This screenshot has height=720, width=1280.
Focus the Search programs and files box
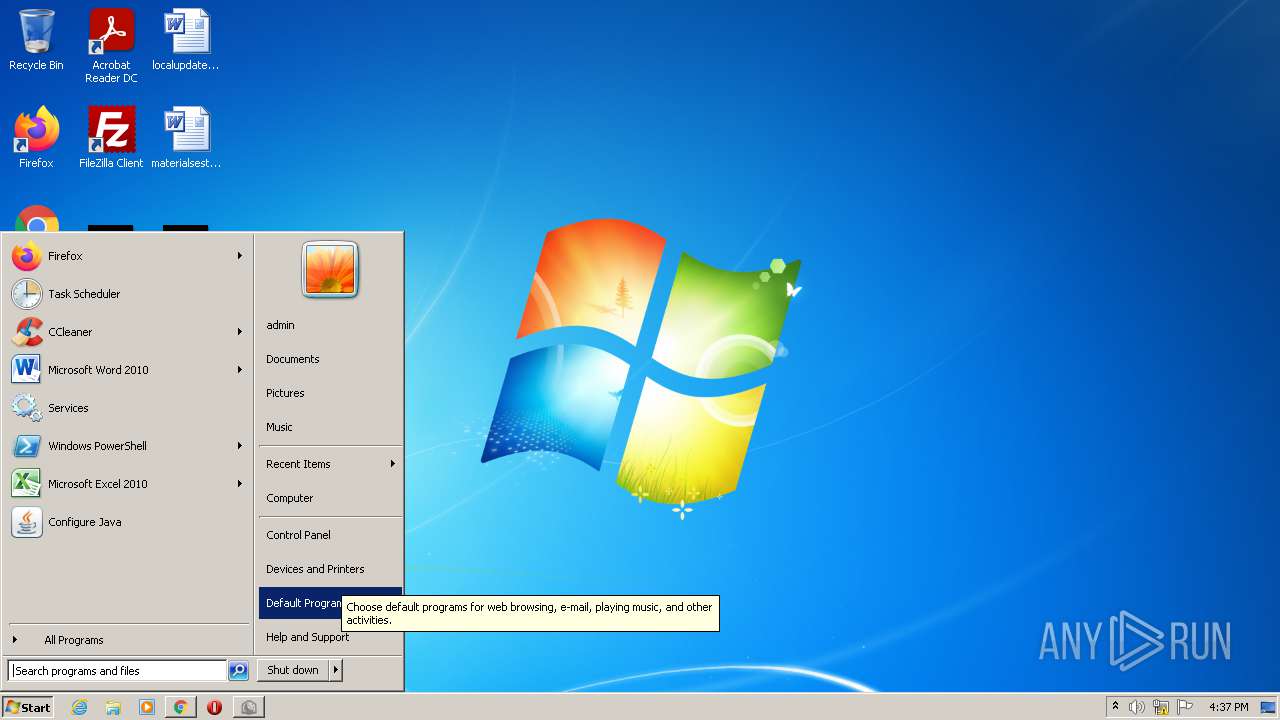117,671
